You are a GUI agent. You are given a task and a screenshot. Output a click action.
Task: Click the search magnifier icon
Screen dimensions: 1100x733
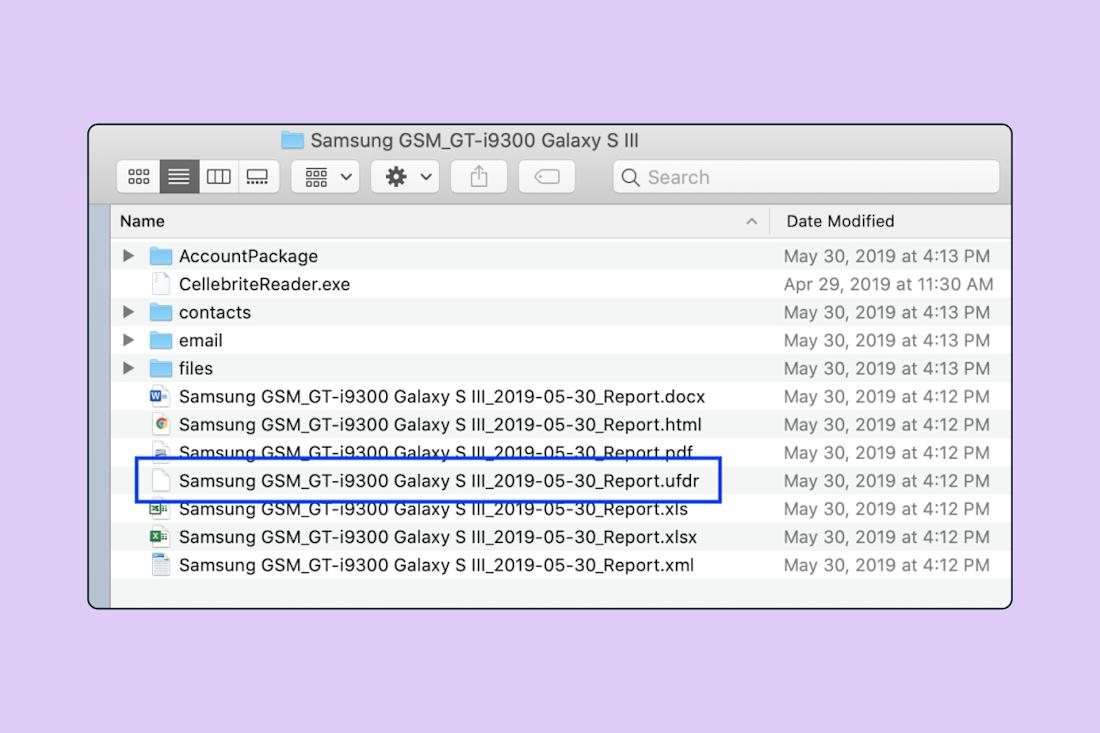pyautogui.click(x=630, y=177)
